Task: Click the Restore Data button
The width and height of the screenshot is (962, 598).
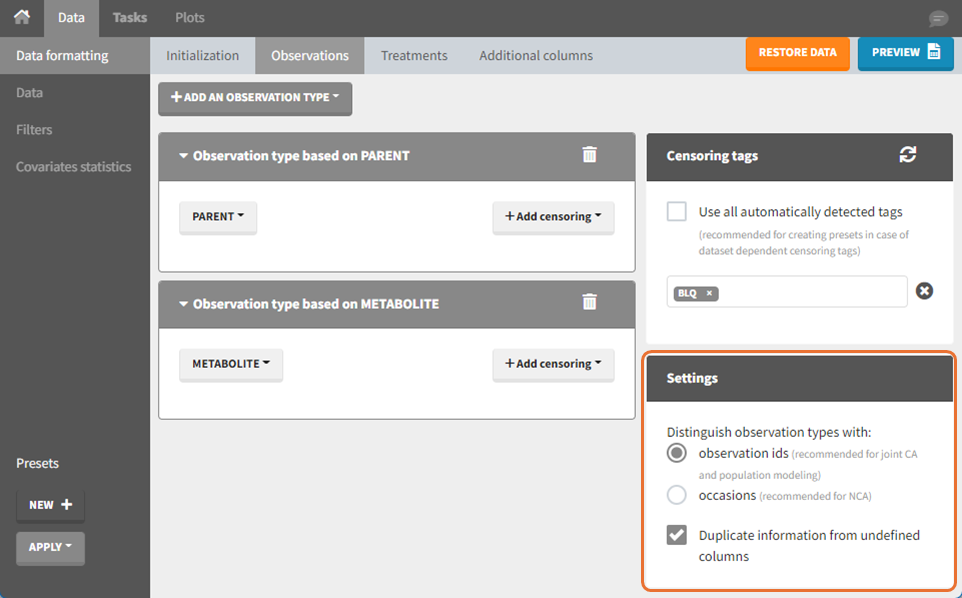Action: pyautogui.click(x=797, y=53)
